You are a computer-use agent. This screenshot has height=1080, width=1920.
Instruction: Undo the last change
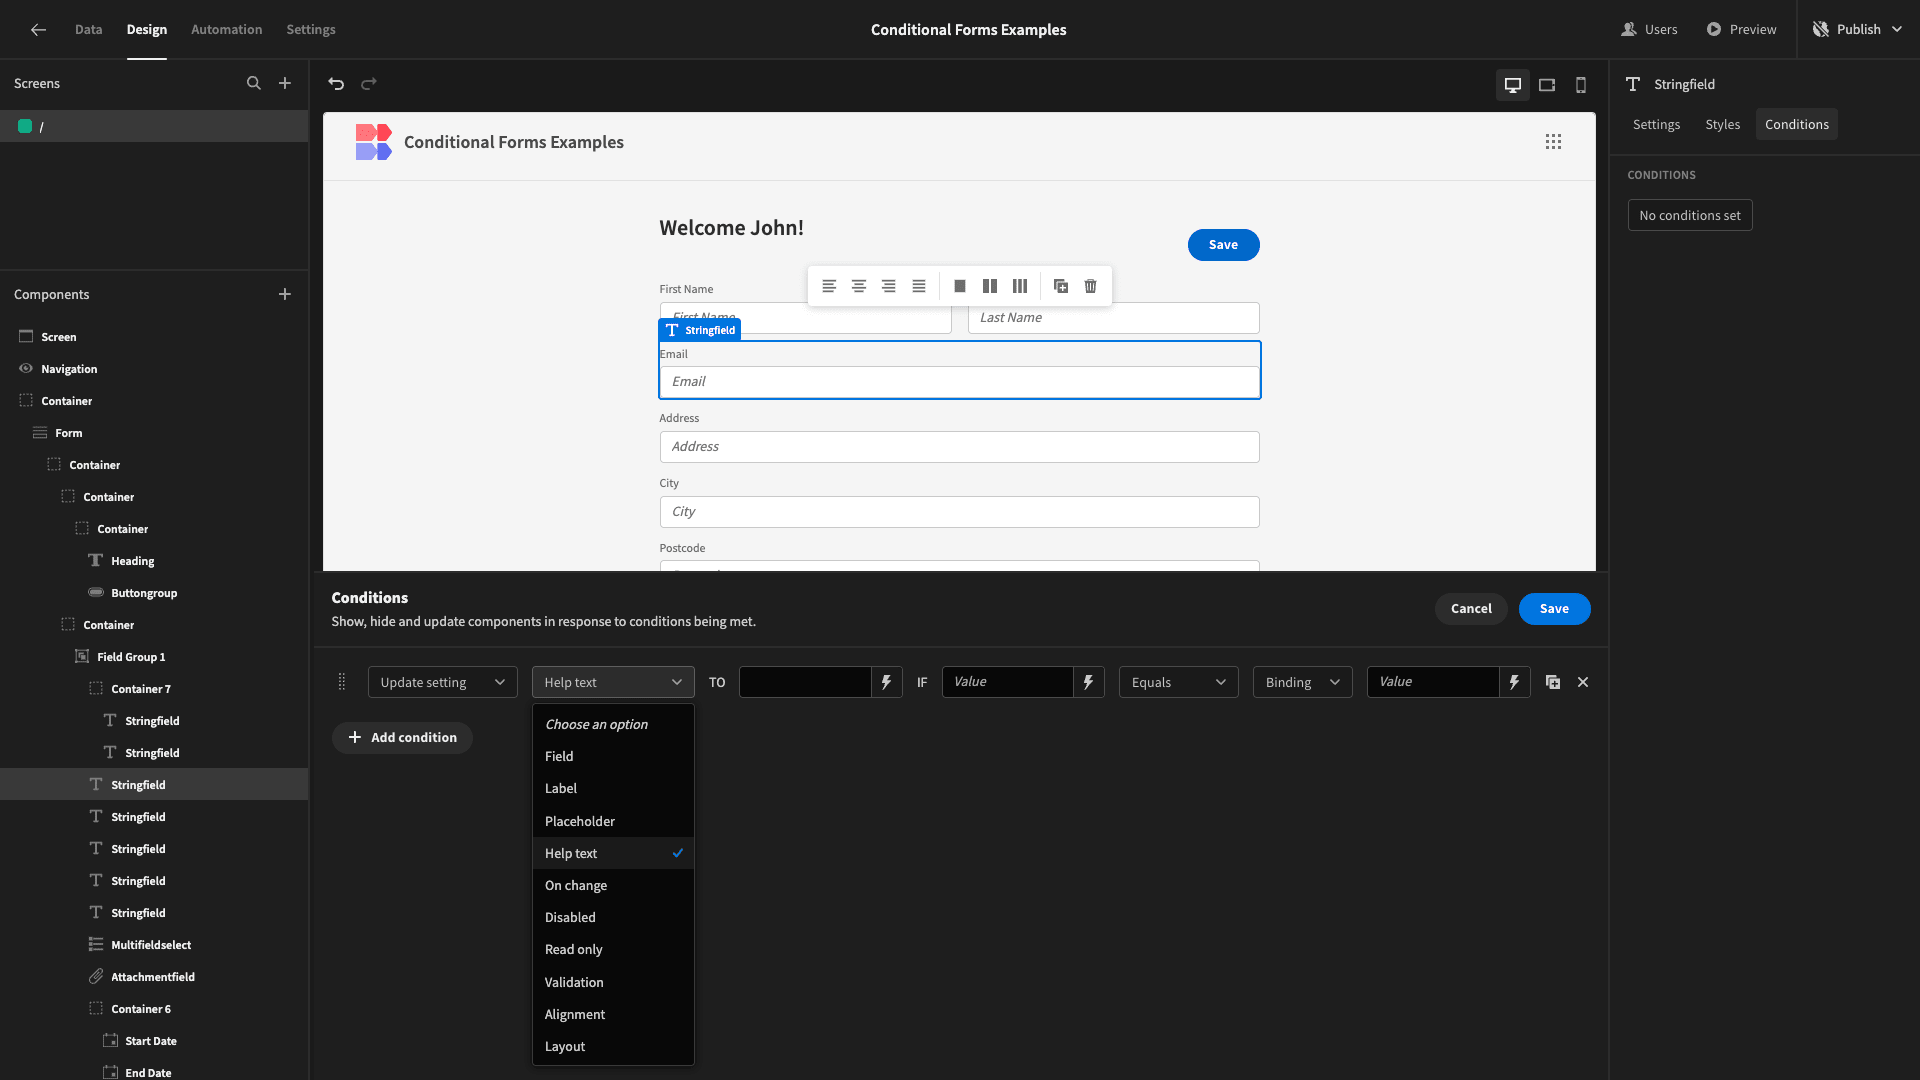[336, 84]
